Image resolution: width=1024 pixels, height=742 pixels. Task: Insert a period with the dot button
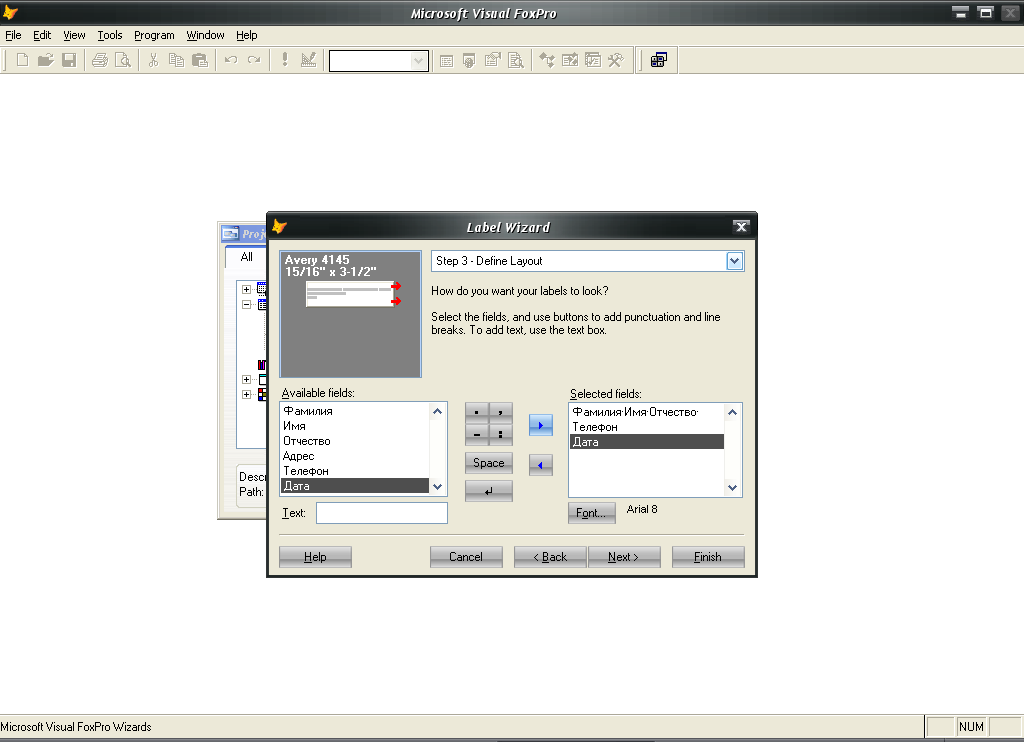coord(477,412)
